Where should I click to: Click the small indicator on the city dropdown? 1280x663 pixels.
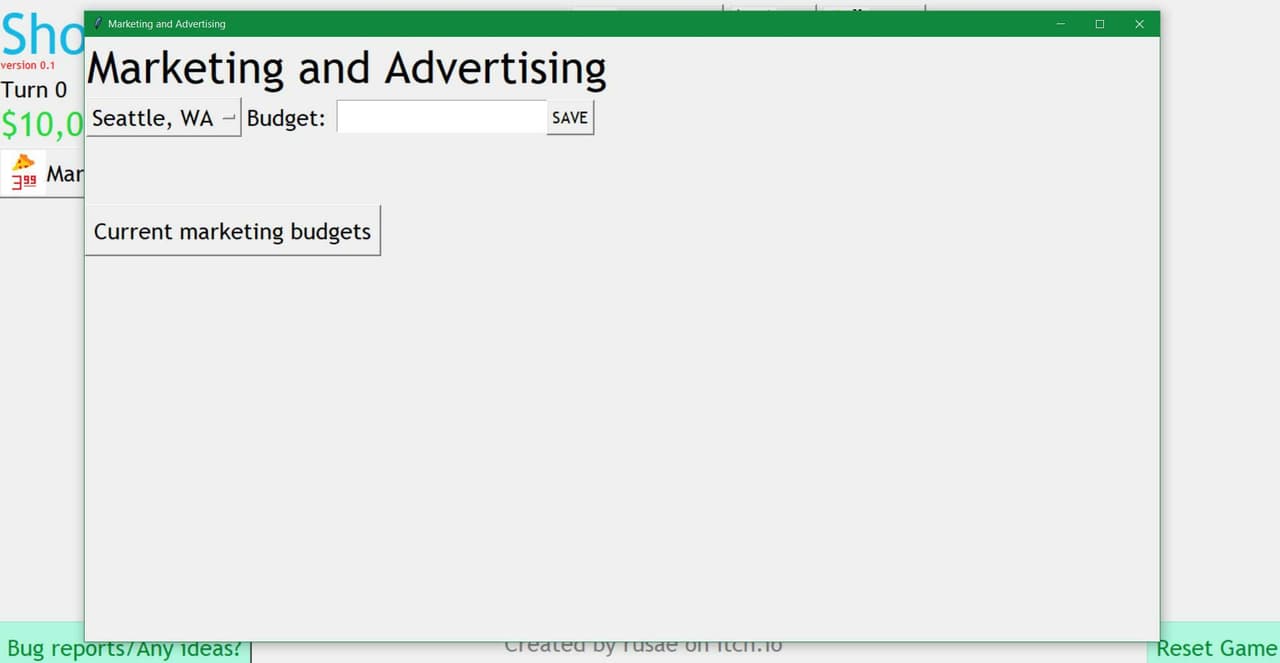tap(228, 118)
